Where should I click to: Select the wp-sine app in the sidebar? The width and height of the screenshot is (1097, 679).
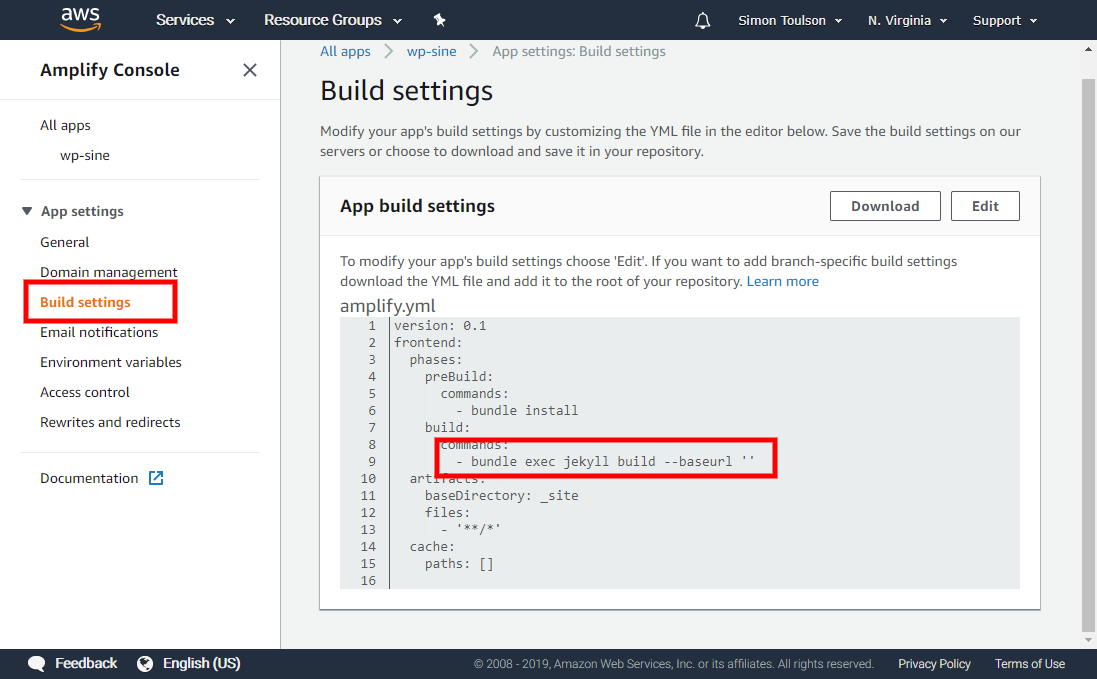85,155
